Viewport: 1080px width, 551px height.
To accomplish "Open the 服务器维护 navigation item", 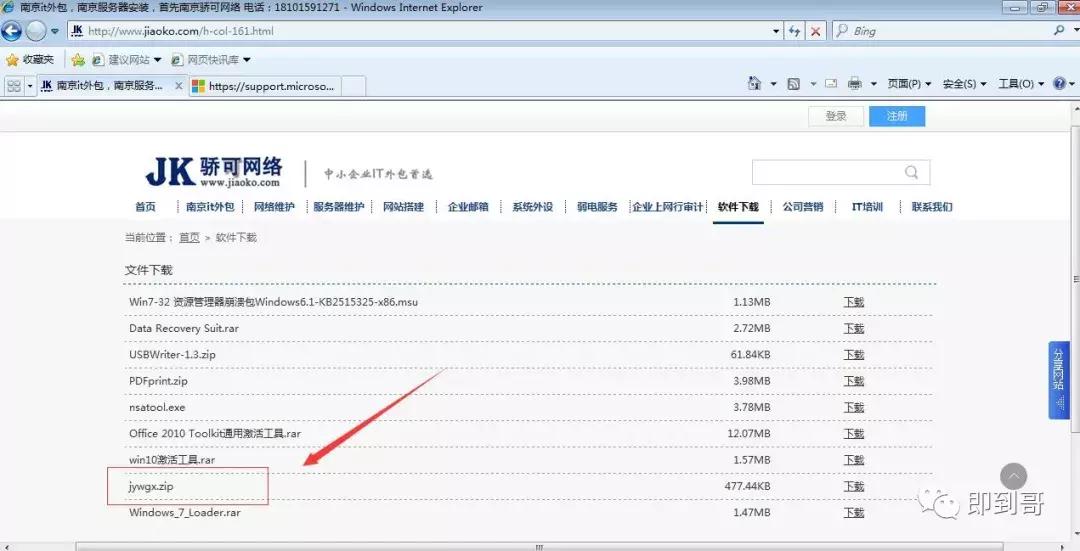I will click(x=338, y=207).
